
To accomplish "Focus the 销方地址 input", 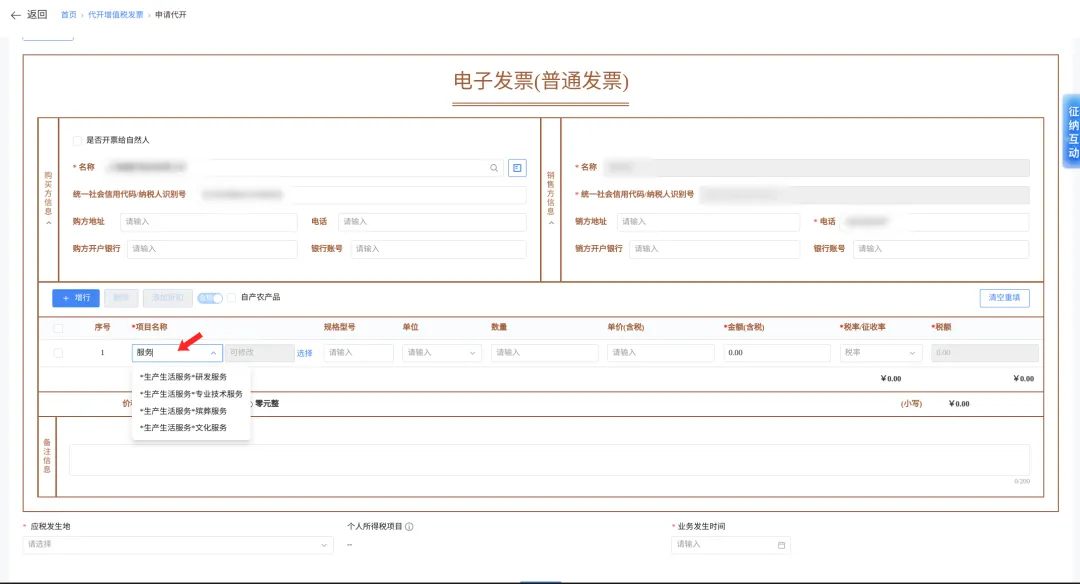I will pyautogui.click(x=708, y=222).
